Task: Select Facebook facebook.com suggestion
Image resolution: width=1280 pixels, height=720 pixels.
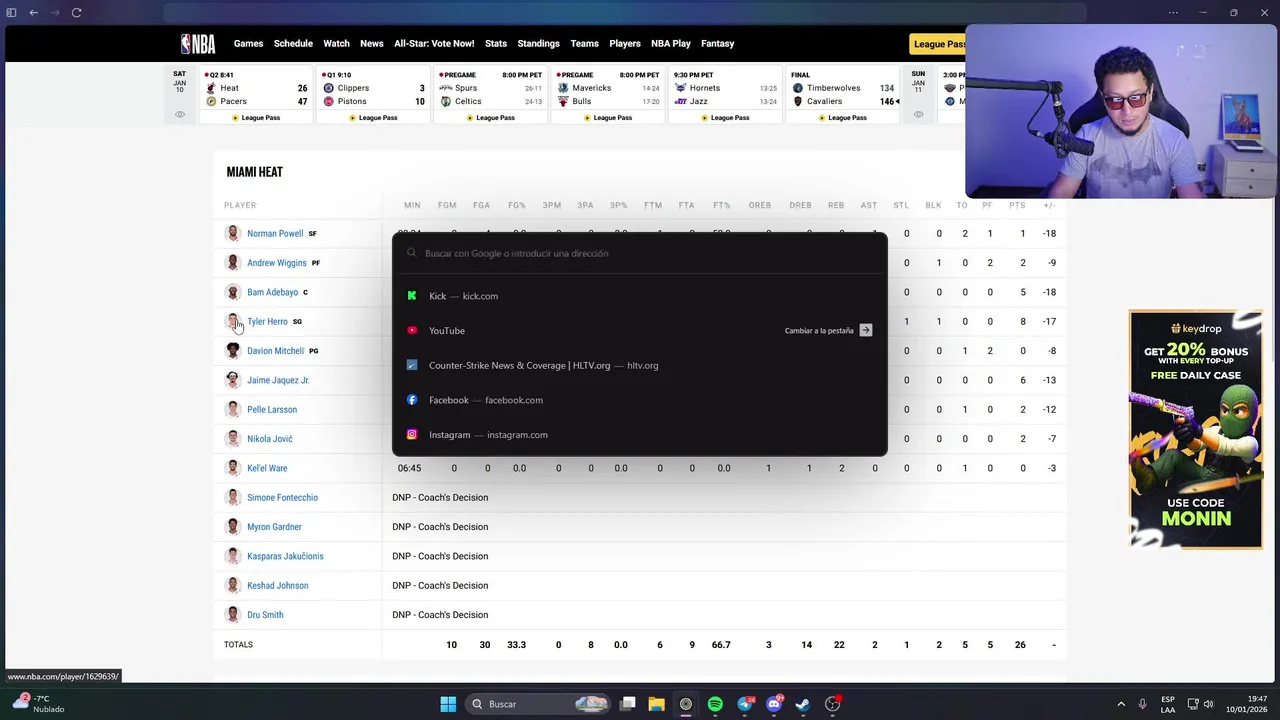Action: pyautogui.click(x=640, y=400)
